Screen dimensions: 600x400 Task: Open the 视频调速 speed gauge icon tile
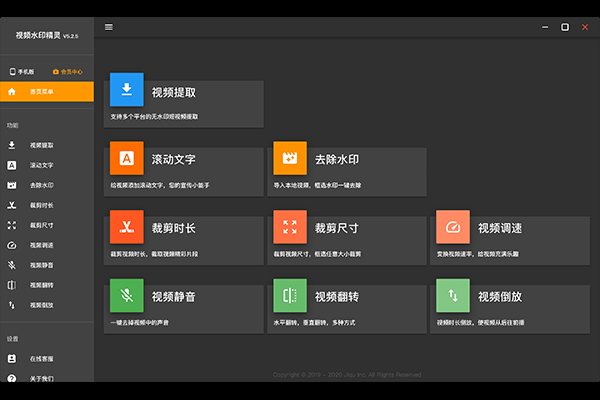point(453,227)
